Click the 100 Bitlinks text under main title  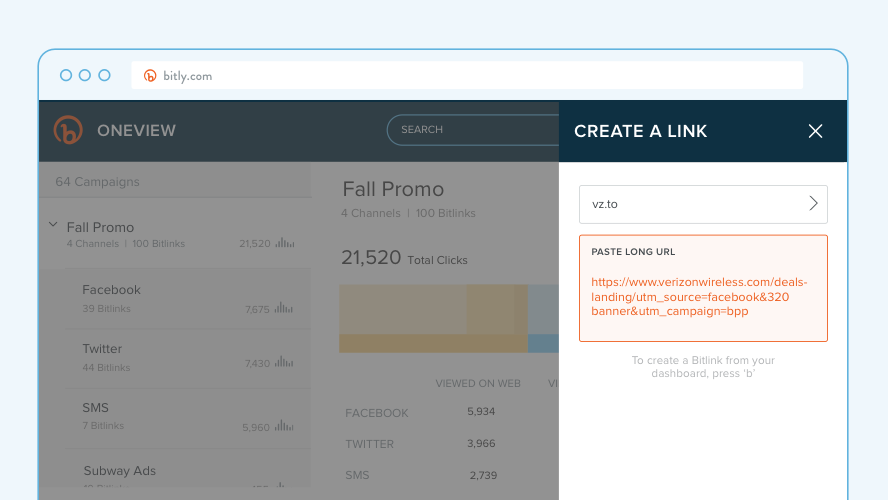(x=446, y=213)
